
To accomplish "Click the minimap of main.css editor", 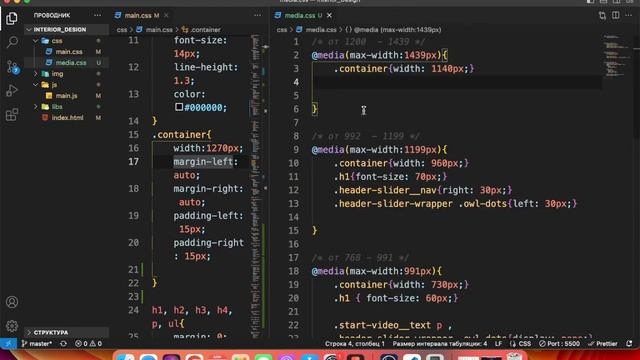I will (256, 186).
